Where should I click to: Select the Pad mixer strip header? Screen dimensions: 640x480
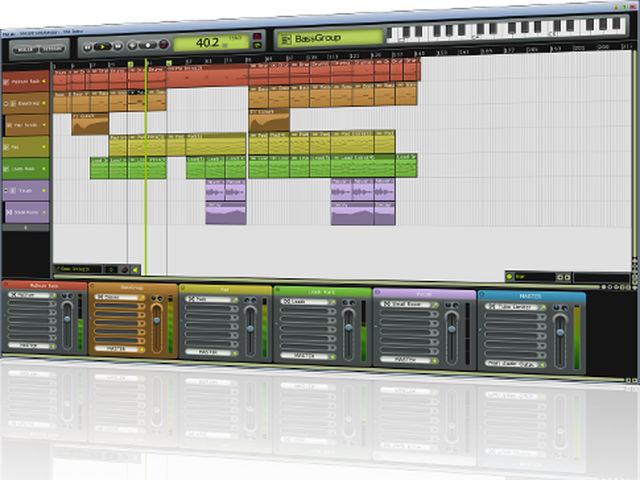pyautogui.click(x=225, y=289)
